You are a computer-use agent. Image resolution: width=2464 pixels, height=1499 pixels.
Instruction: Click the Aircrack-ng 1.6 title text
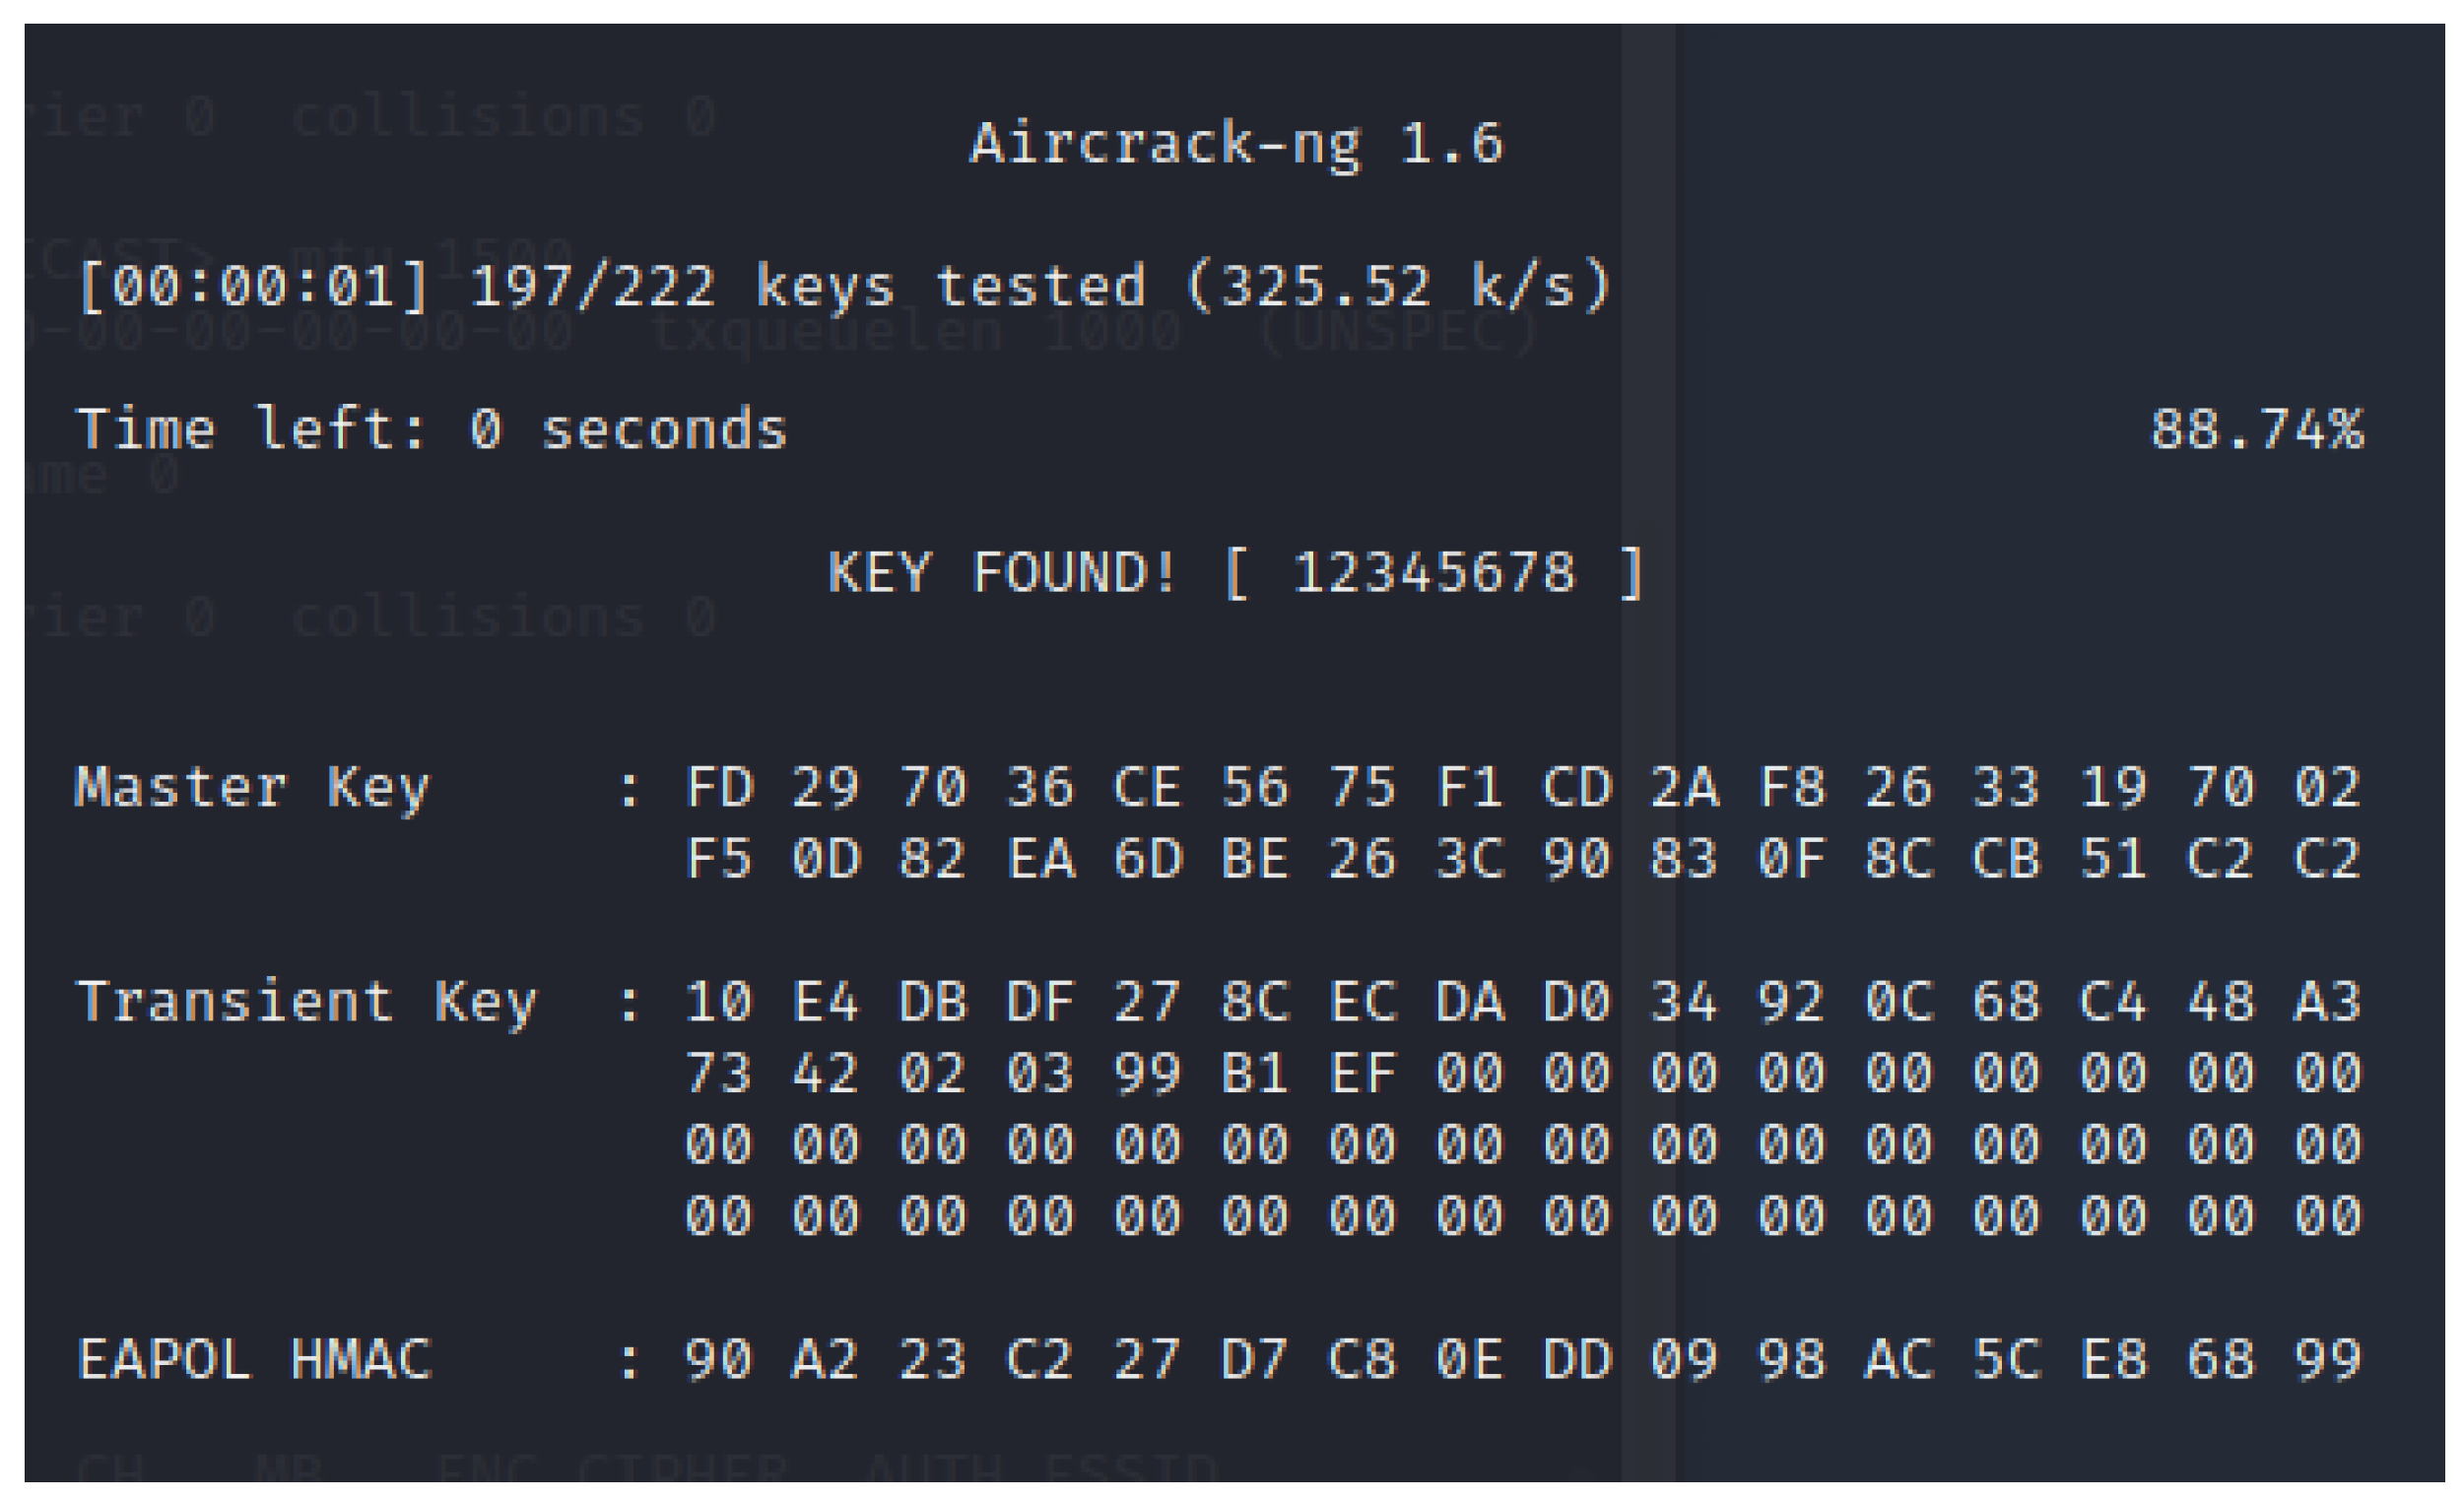coord(1236,143)
